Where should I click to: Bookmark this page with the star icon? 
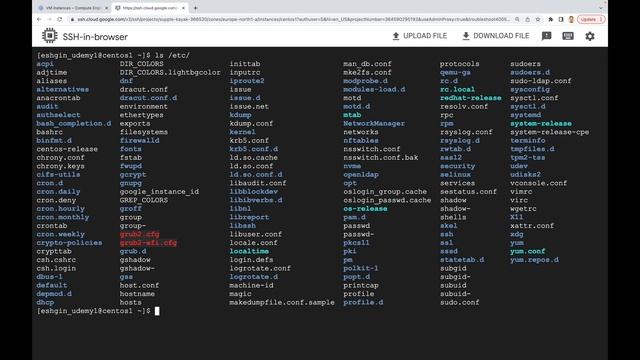(538, 19)
